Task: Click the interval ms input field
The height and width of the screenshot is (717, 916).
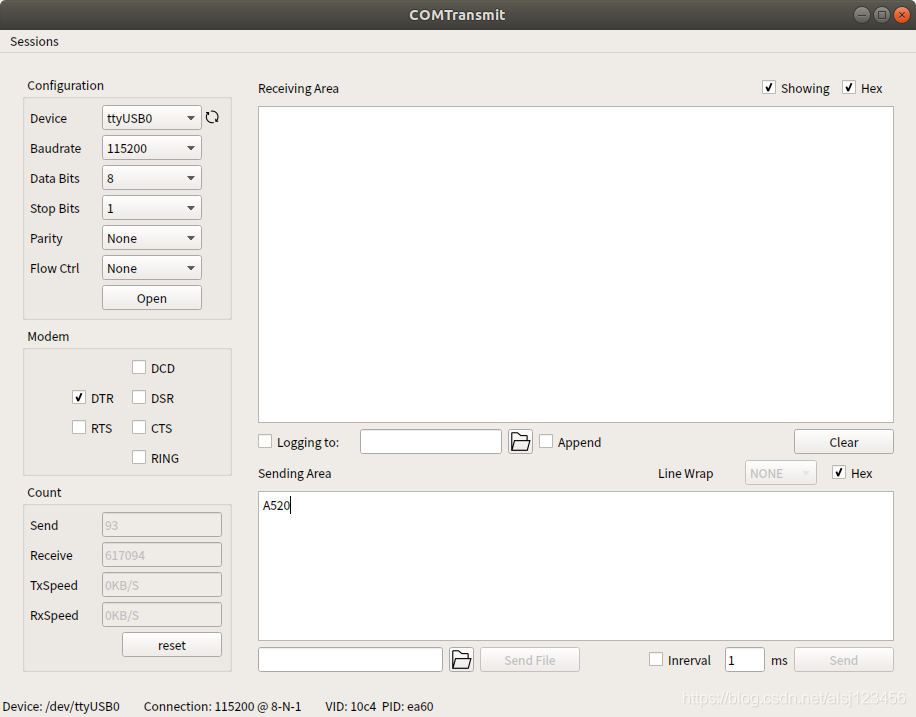Action: [x=744, y=660]
